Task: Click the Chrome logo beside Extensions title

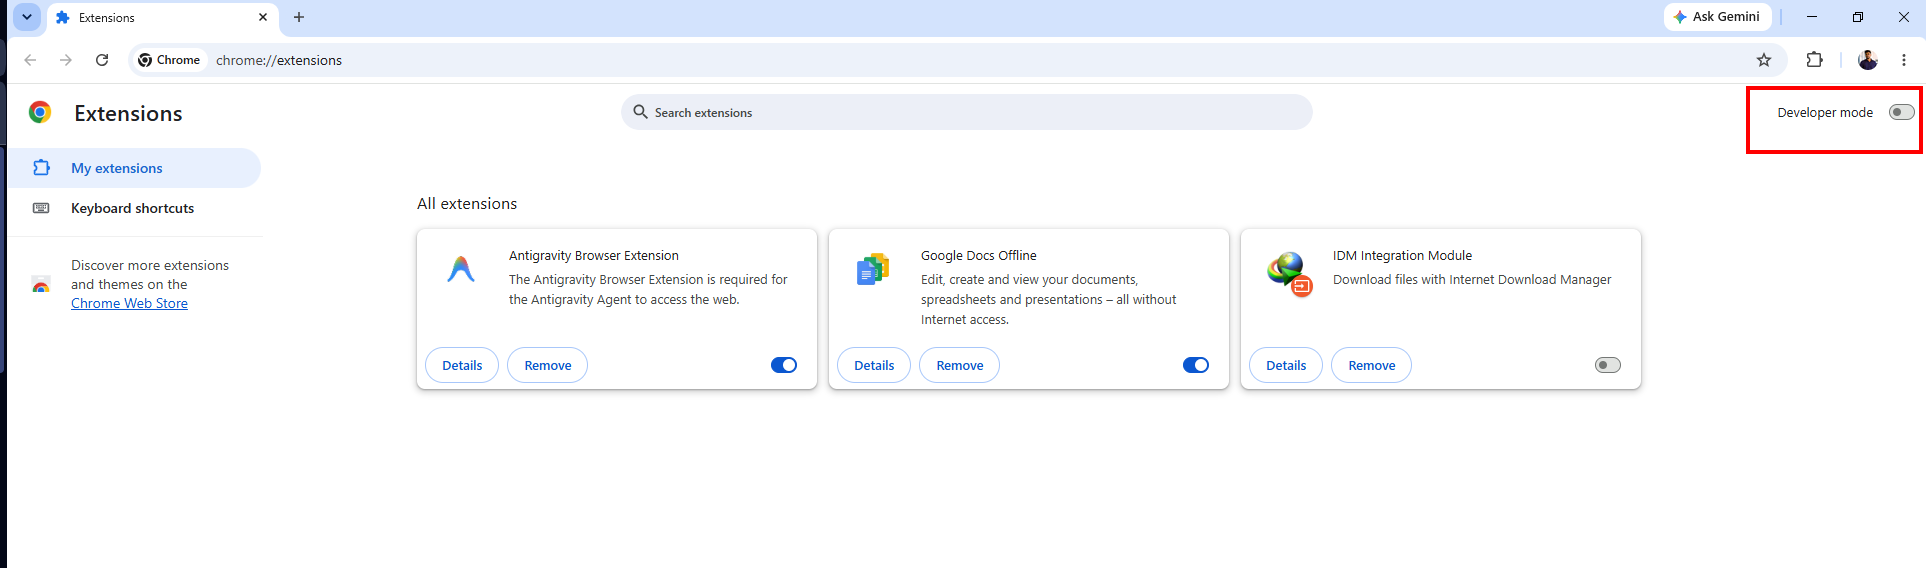Action: click(40, 112)
